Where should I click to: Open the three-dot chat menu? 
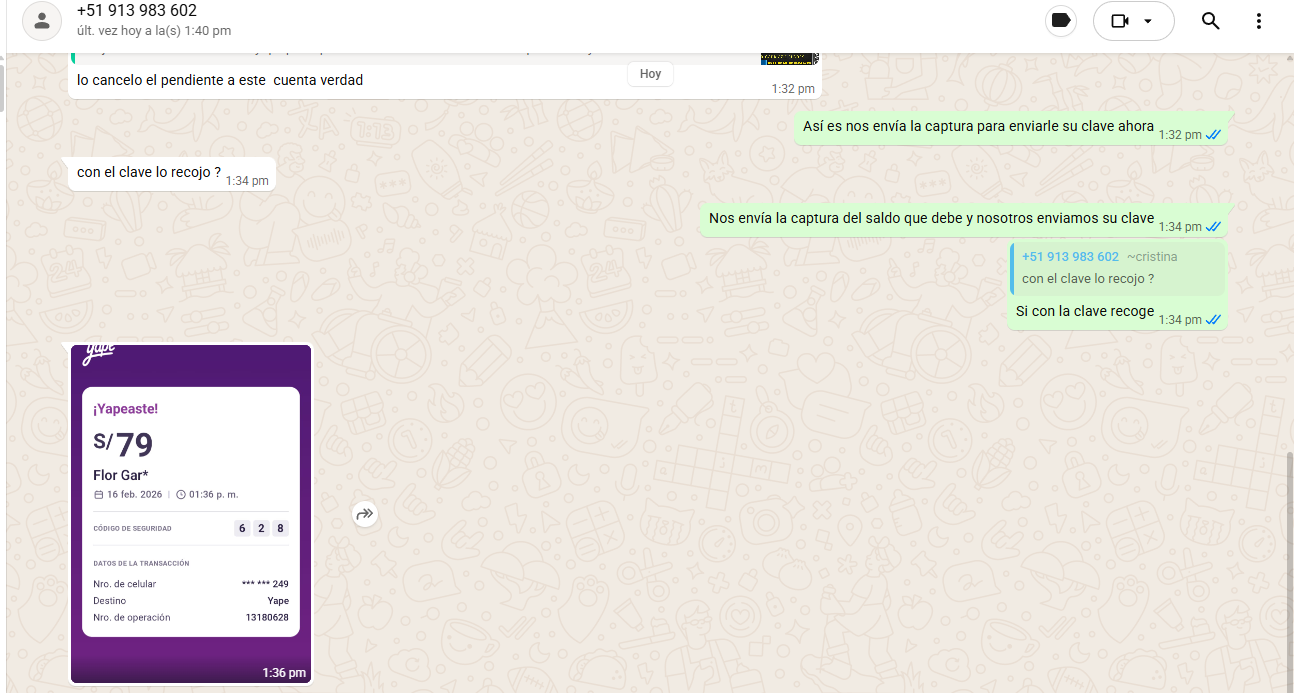(1258, 21)
